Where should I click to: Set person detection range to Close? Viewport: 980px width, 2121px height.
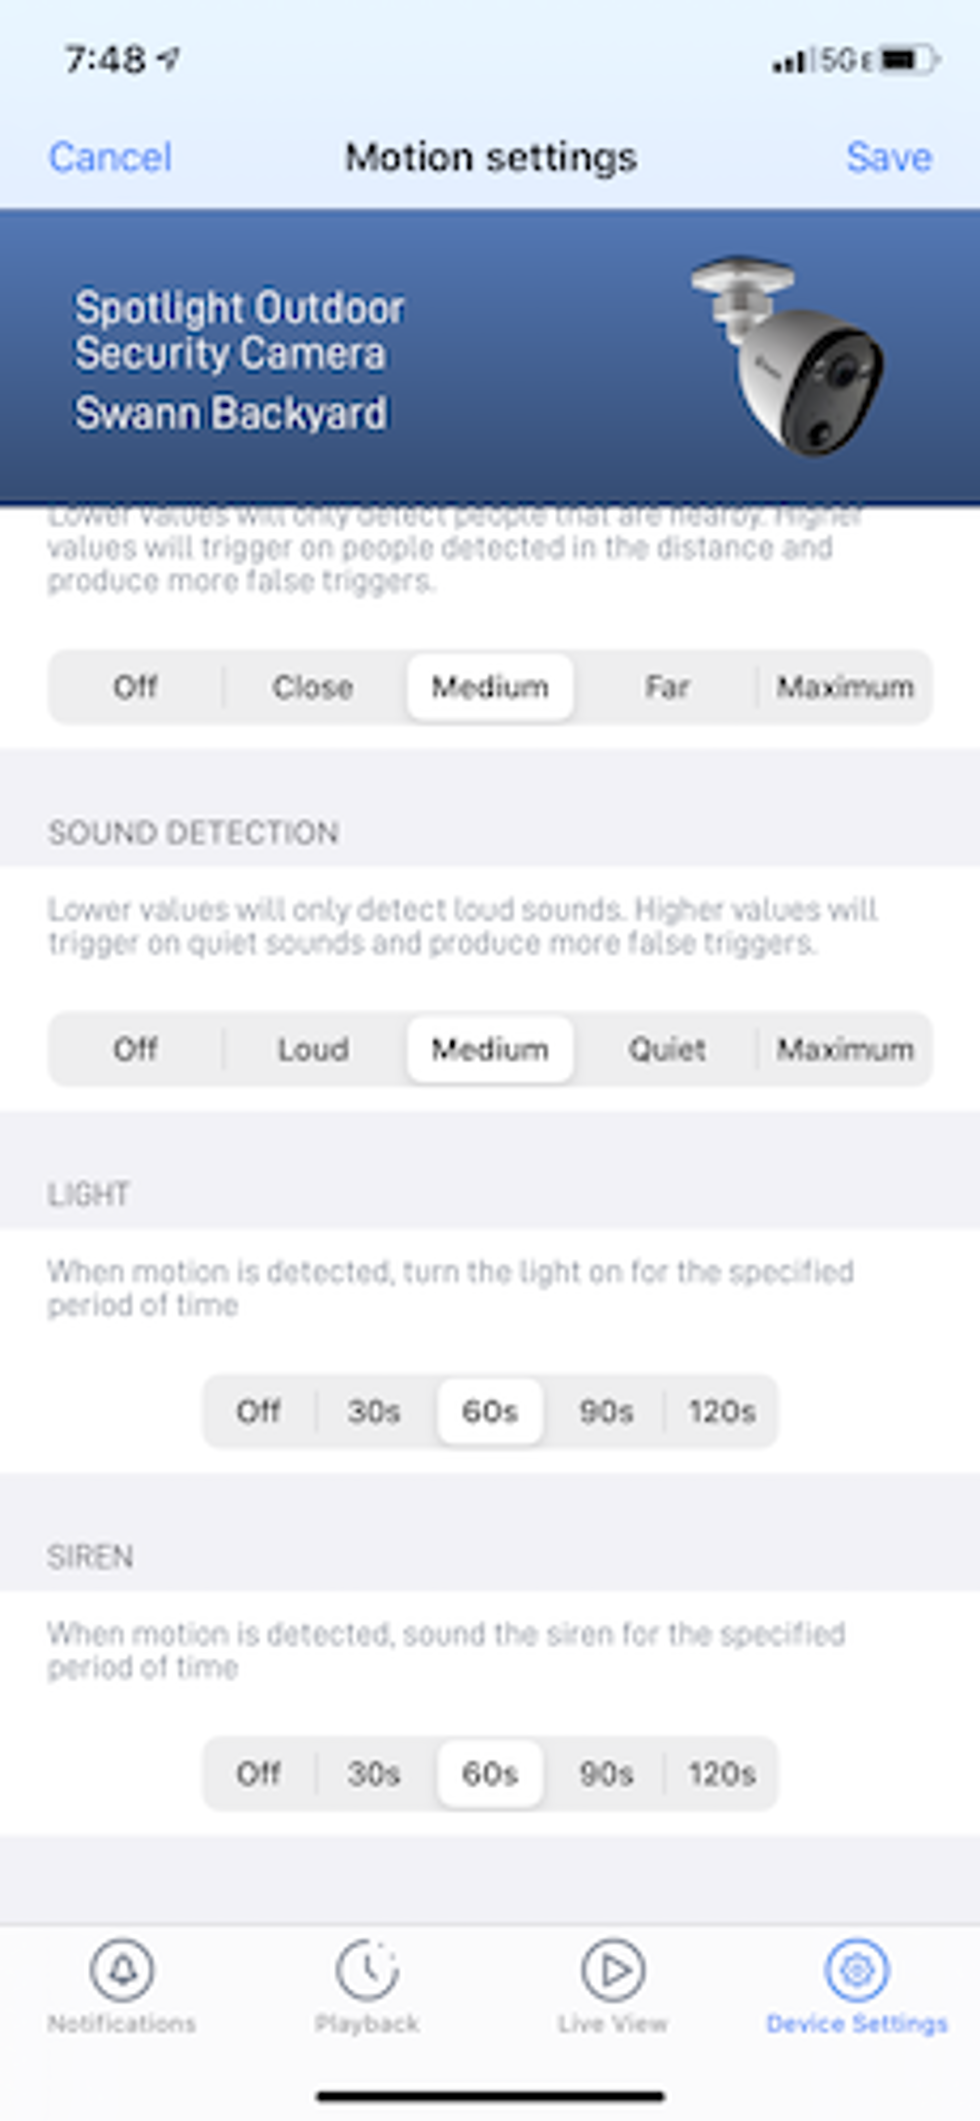pos(312,687)
